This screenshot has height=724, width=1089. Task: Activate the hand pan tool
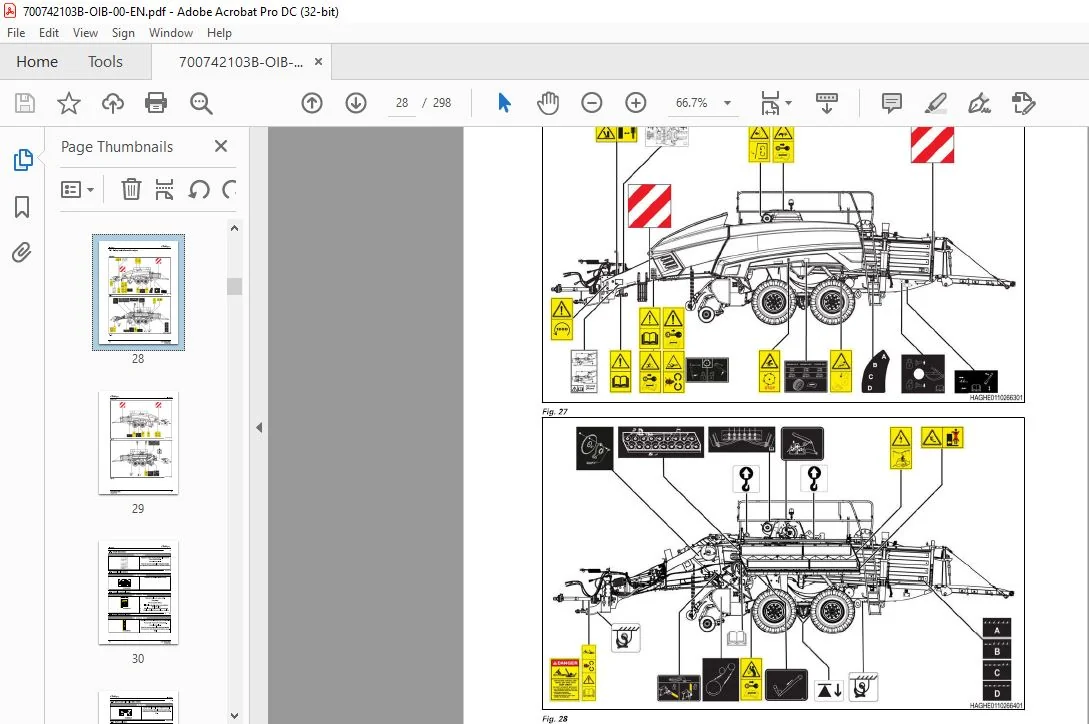pos(547,103)
